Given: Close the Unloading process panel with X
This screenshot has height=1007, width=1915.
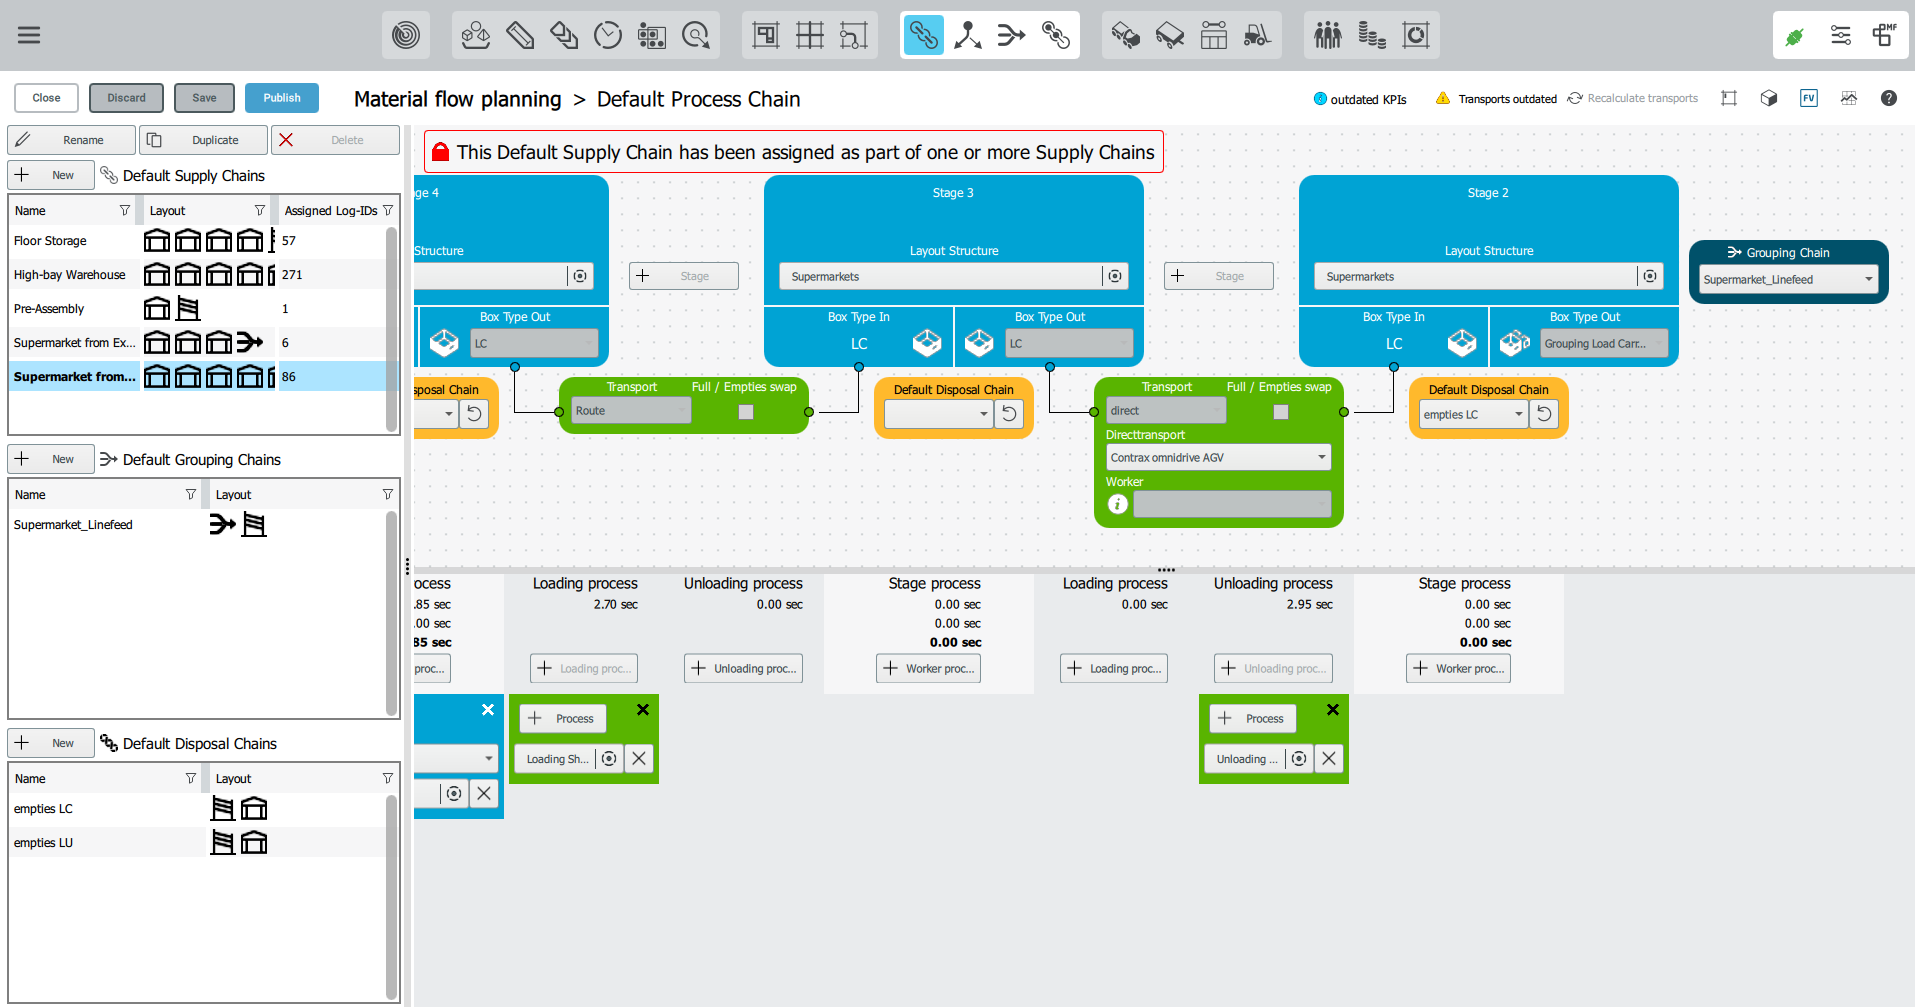Looking at the screenshot, I should click(x=1332, y=710).
